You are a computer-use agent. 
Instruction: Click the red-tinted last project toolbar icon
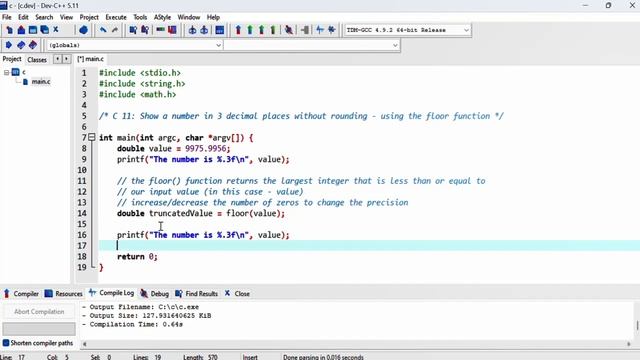33,45
